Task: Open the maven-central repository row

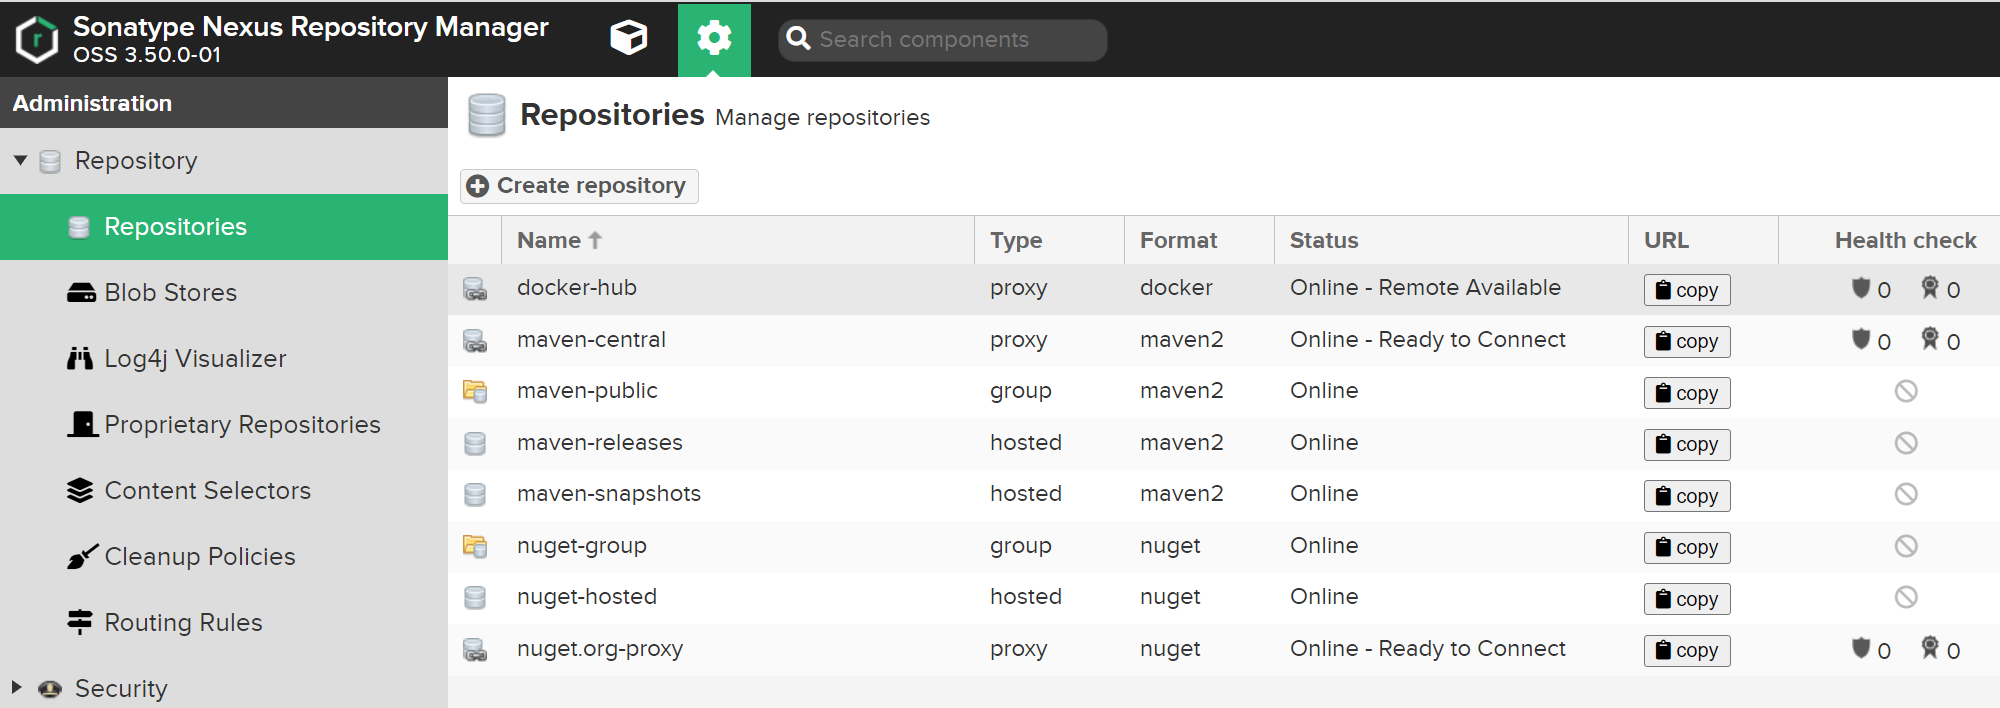Action: (1224, 341)
